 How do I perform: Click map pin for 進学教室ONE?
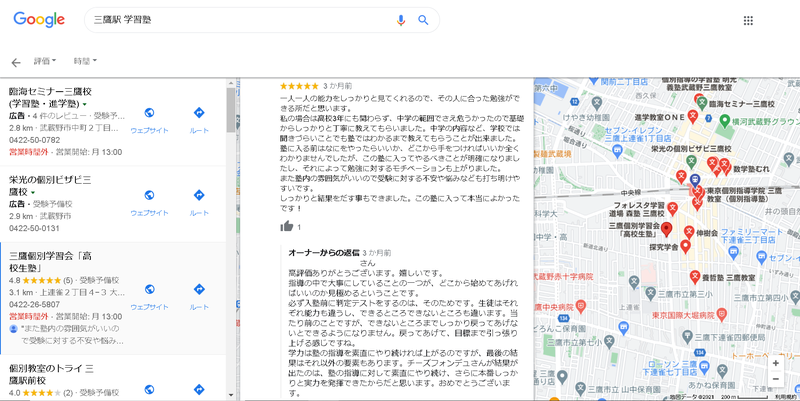coord(692,116)
